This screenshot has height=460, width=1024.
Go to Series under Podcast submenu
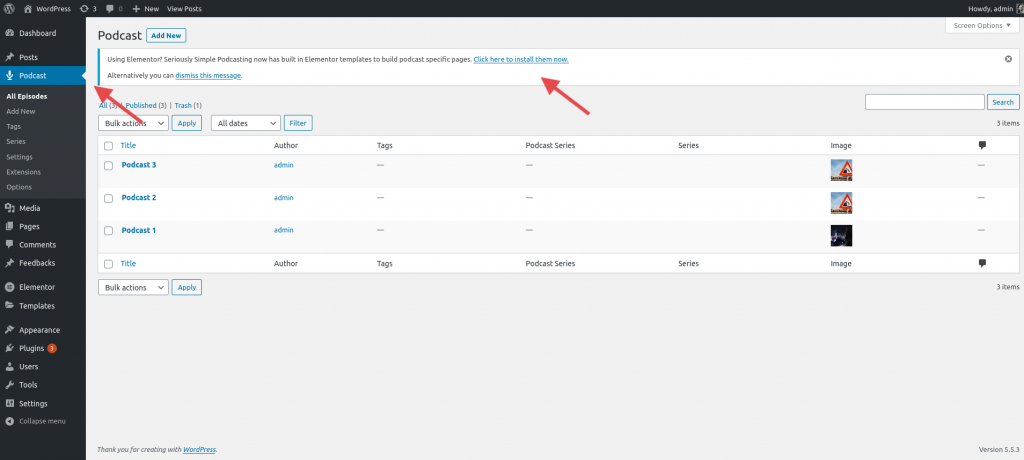tap(16, 141)
